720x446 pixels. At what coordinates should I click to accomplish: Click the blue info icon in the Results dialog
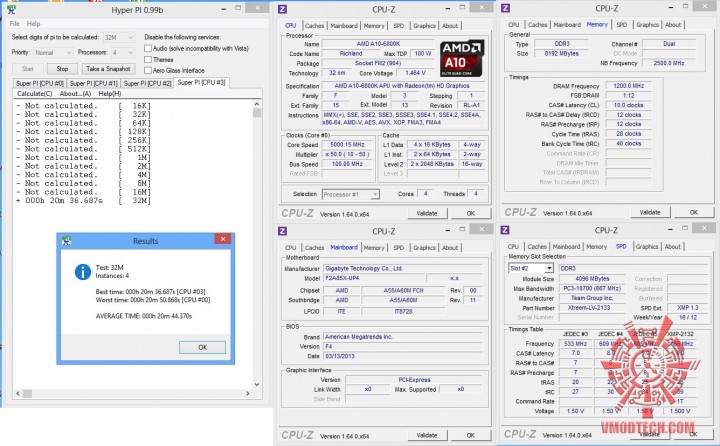tap(83, 271)
